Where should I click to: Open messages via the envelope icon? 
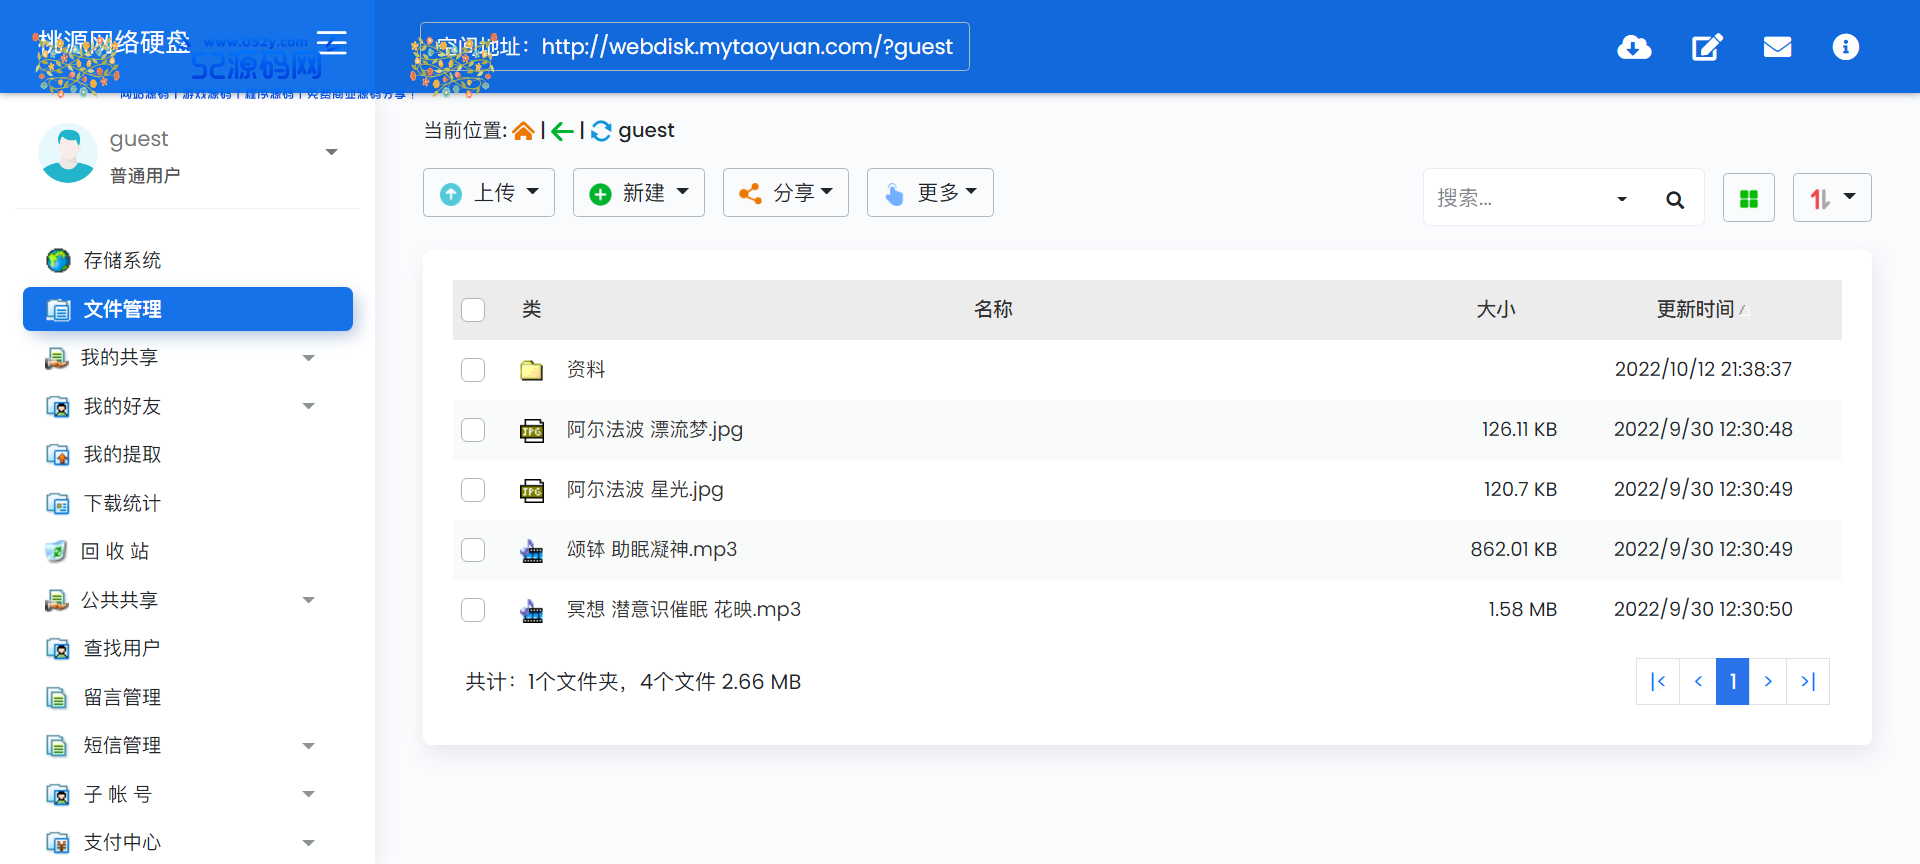pyautogui.click(x=1777, y=47)
